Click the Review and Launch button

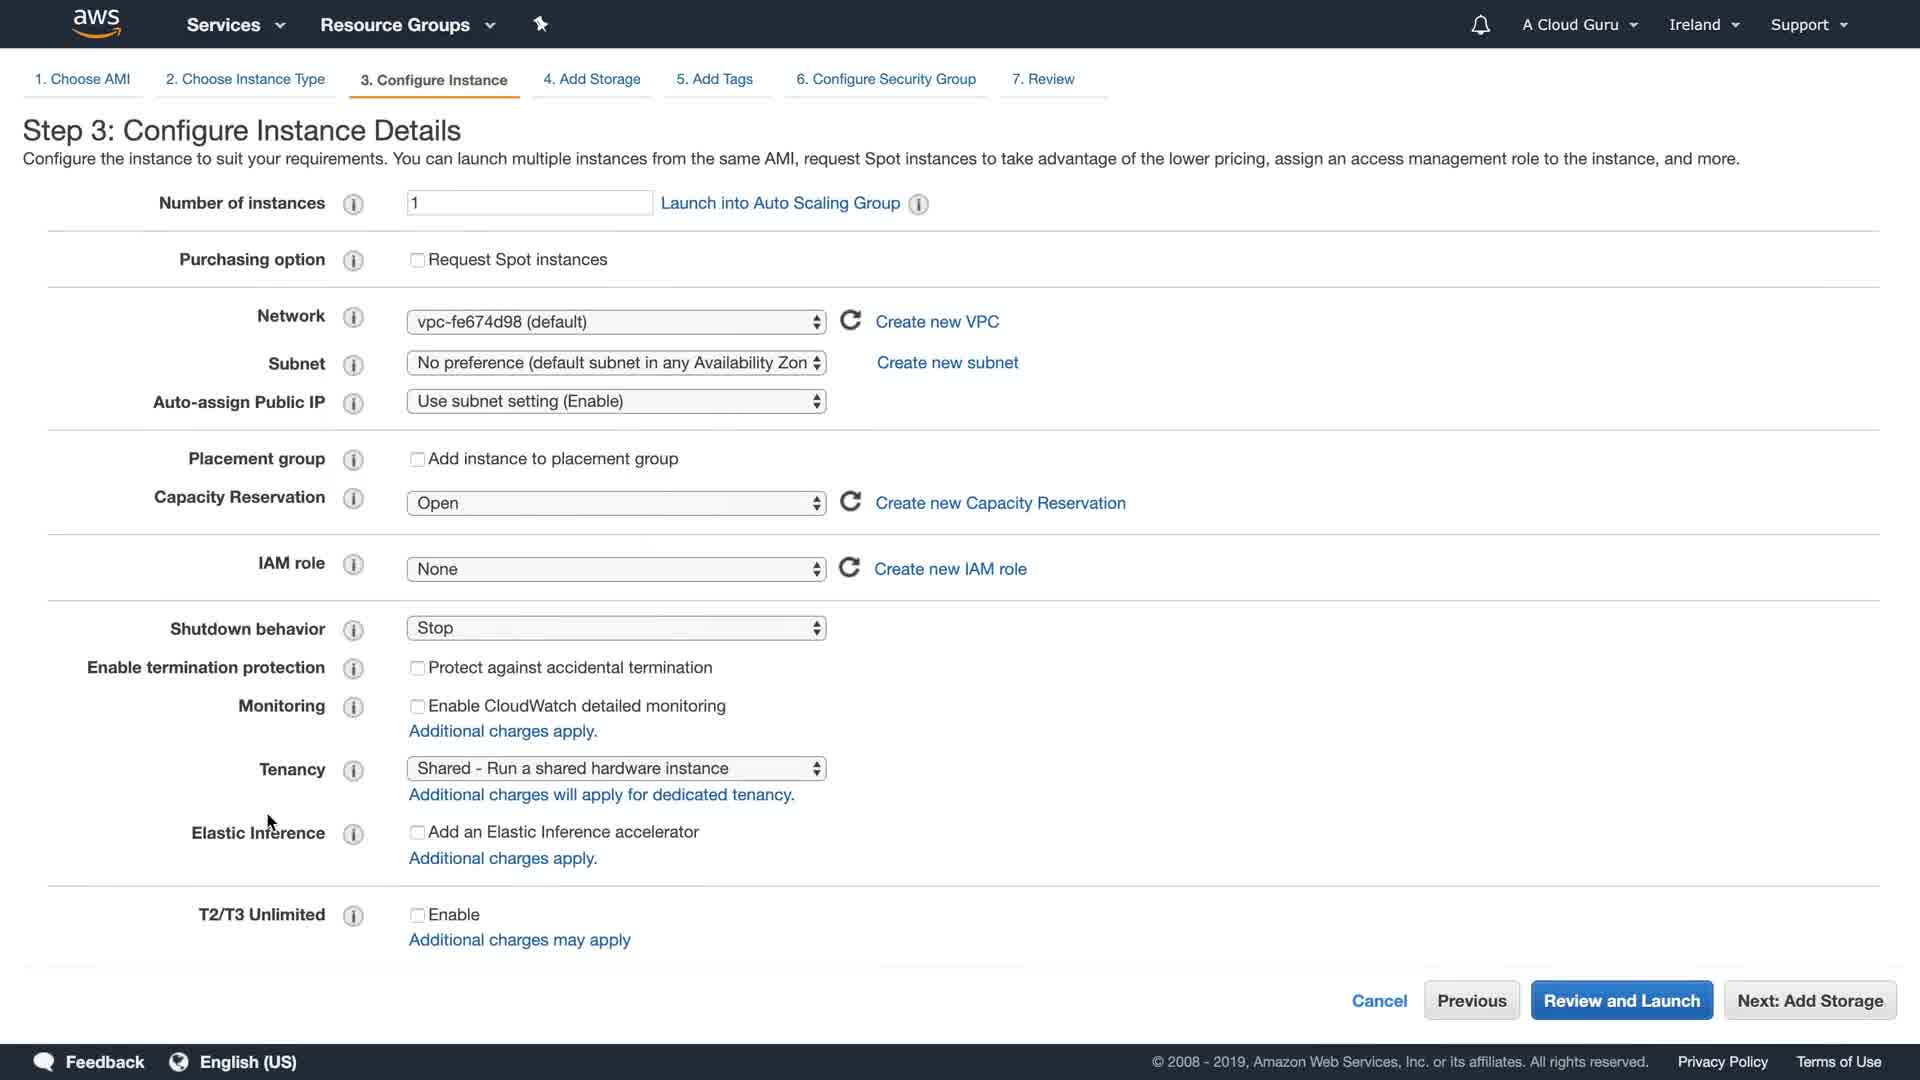1621,1001
